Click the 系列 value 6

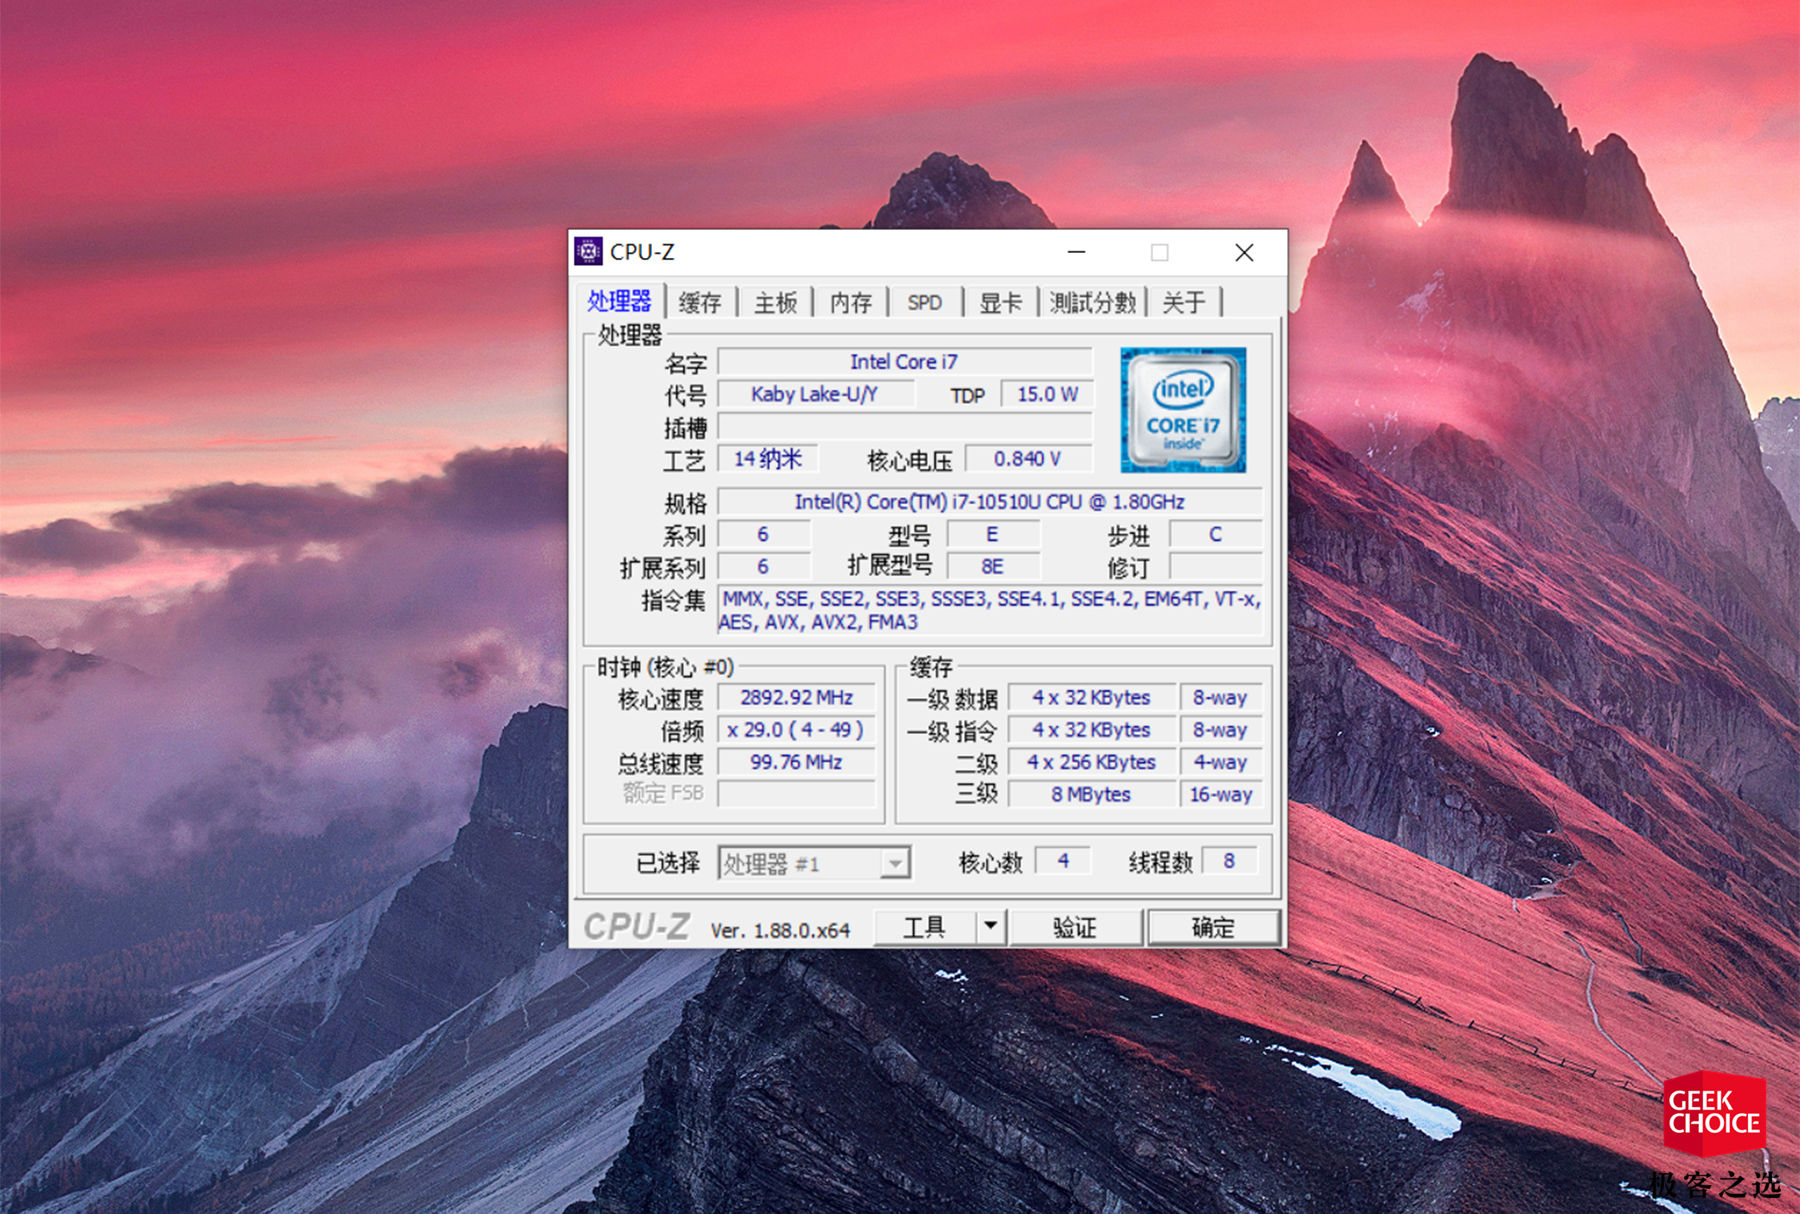tap(763, 534)
